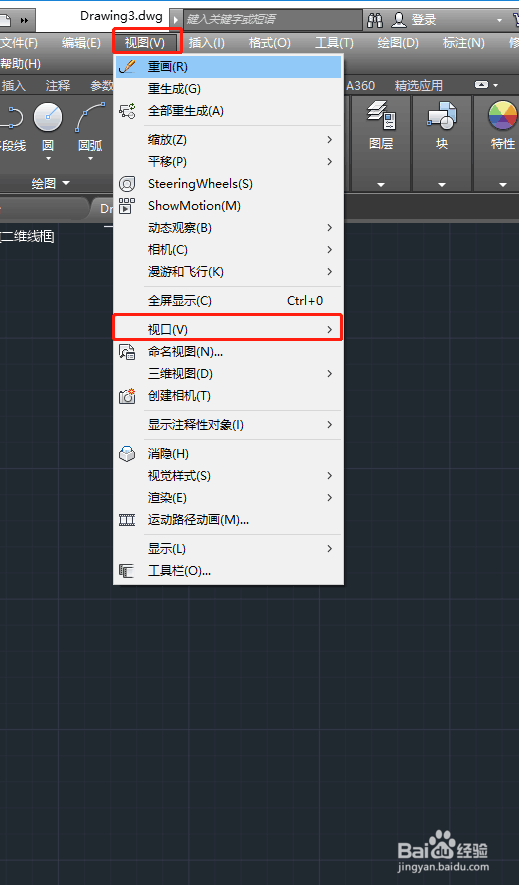Open the 视图(V) menu
Viewport: 519px width, 885px height.
pyautogui.click(x=145, y=43)
